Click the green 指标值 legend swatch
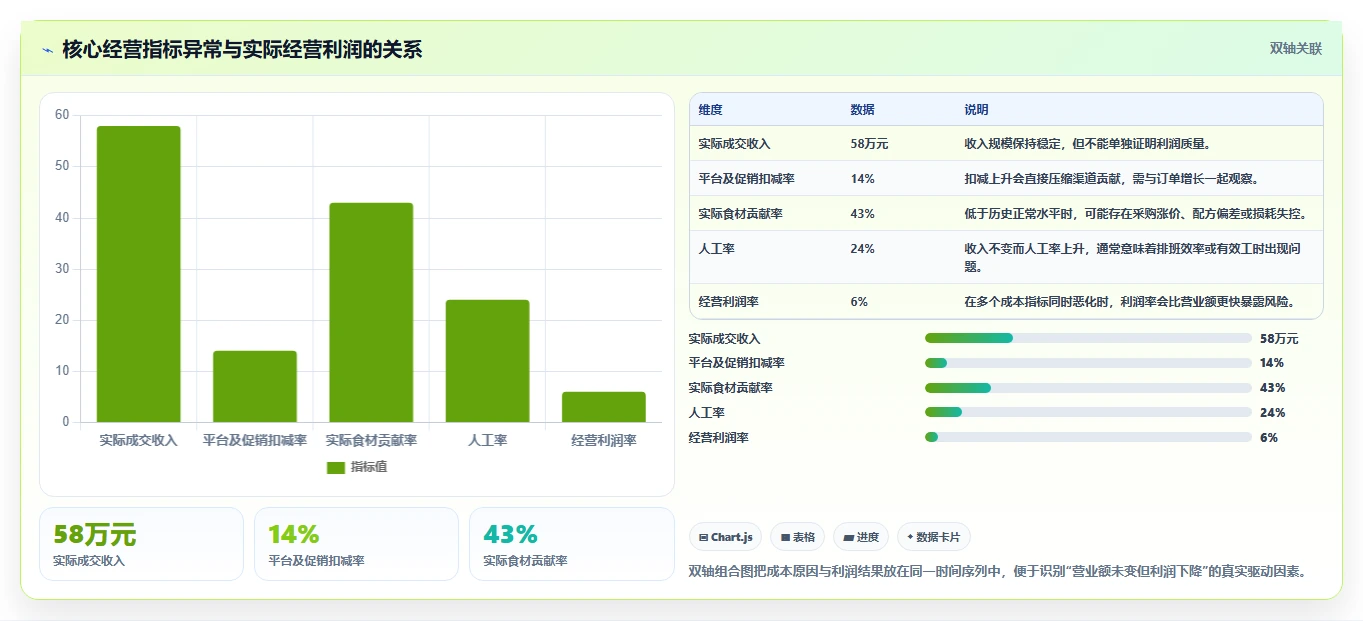 (336, 467)
